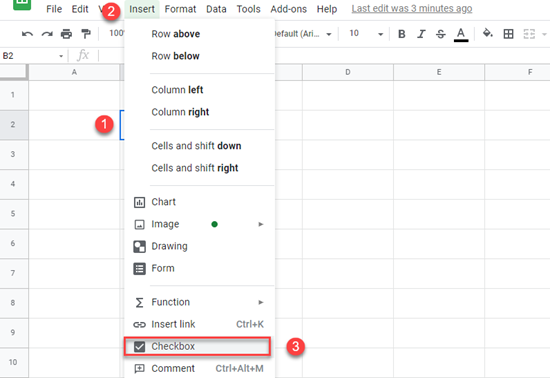The width and height of the screenshot is (550, 378).
Task: Insert a Checkbox from the menu
Action: point(197,346)
